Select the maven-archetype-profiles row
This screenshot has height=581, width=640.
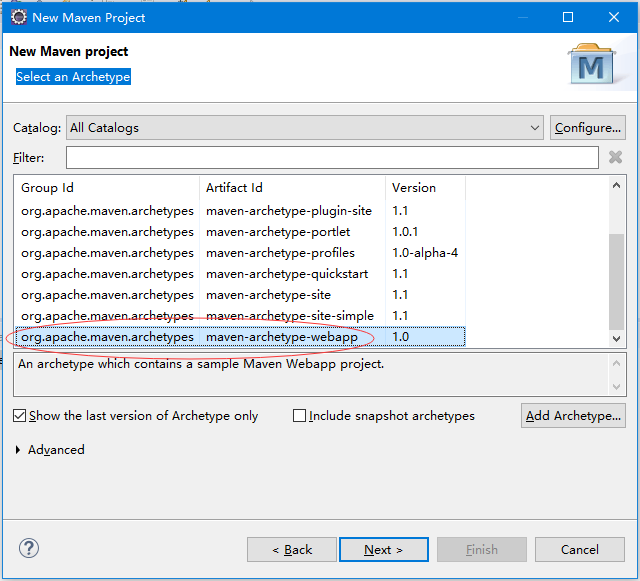[x=240, y=253]
